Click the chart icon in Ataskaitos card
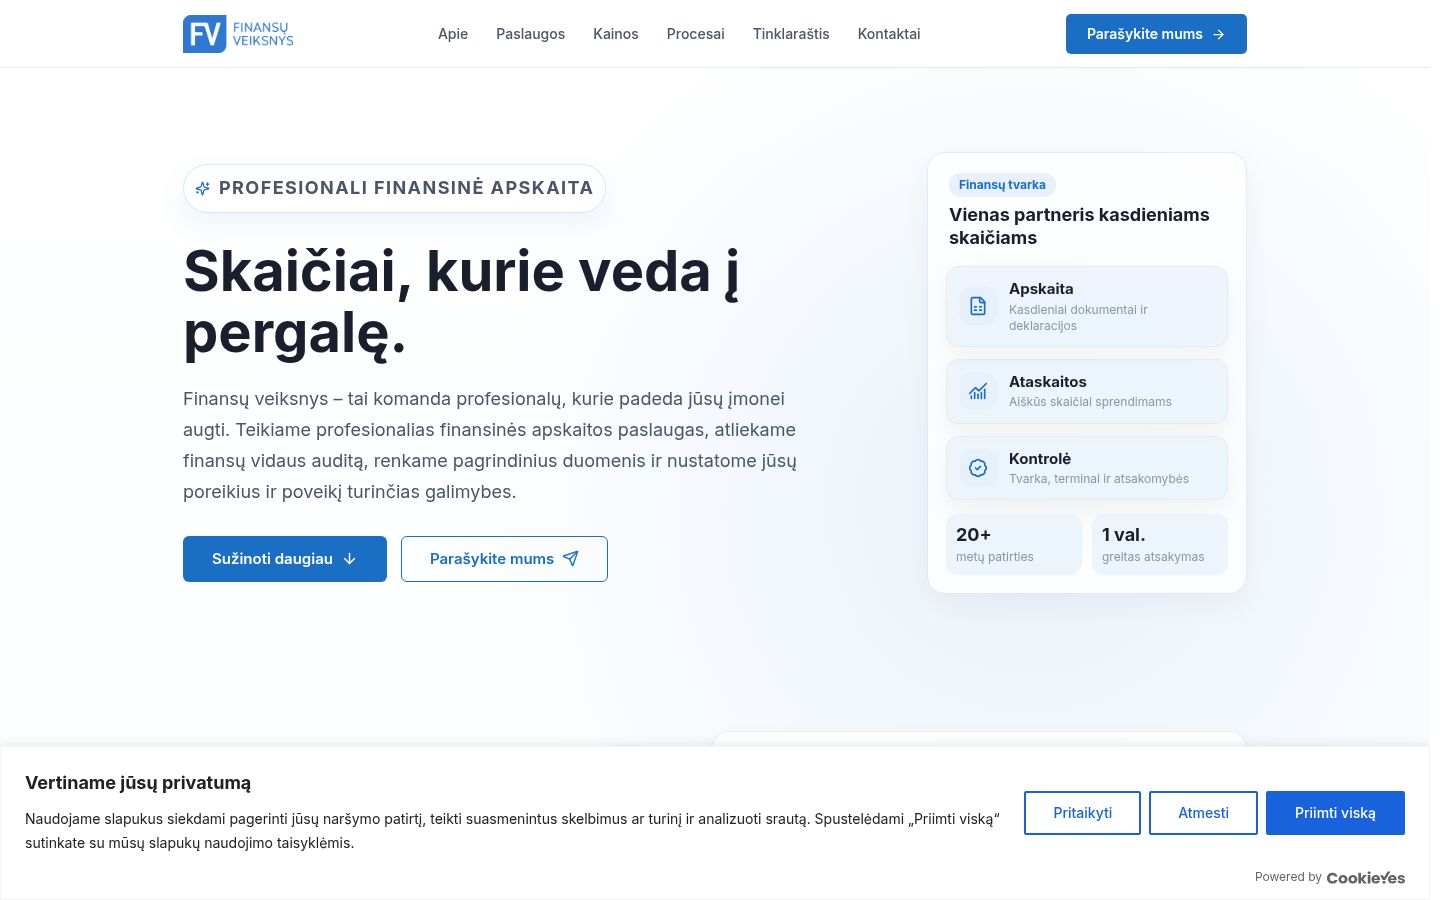The height and width of the screenshot is (900, 1440). (x=978, y=391)
